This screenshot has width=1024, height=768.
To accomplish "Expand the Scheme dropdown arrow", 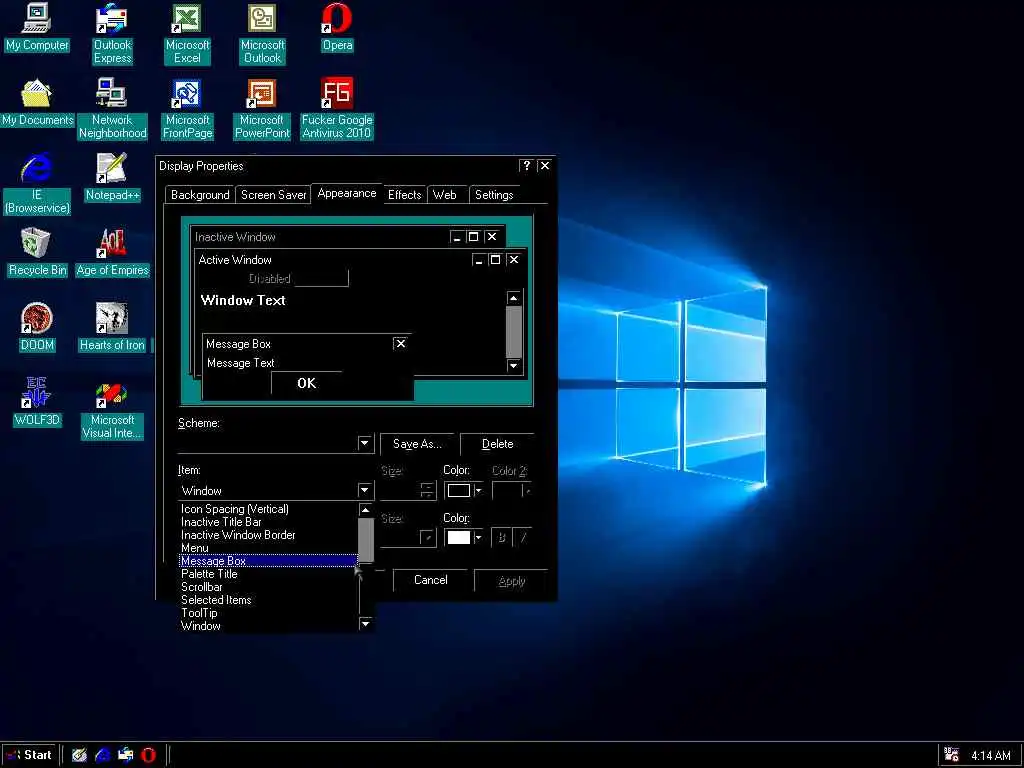I will tap(364, 443).
